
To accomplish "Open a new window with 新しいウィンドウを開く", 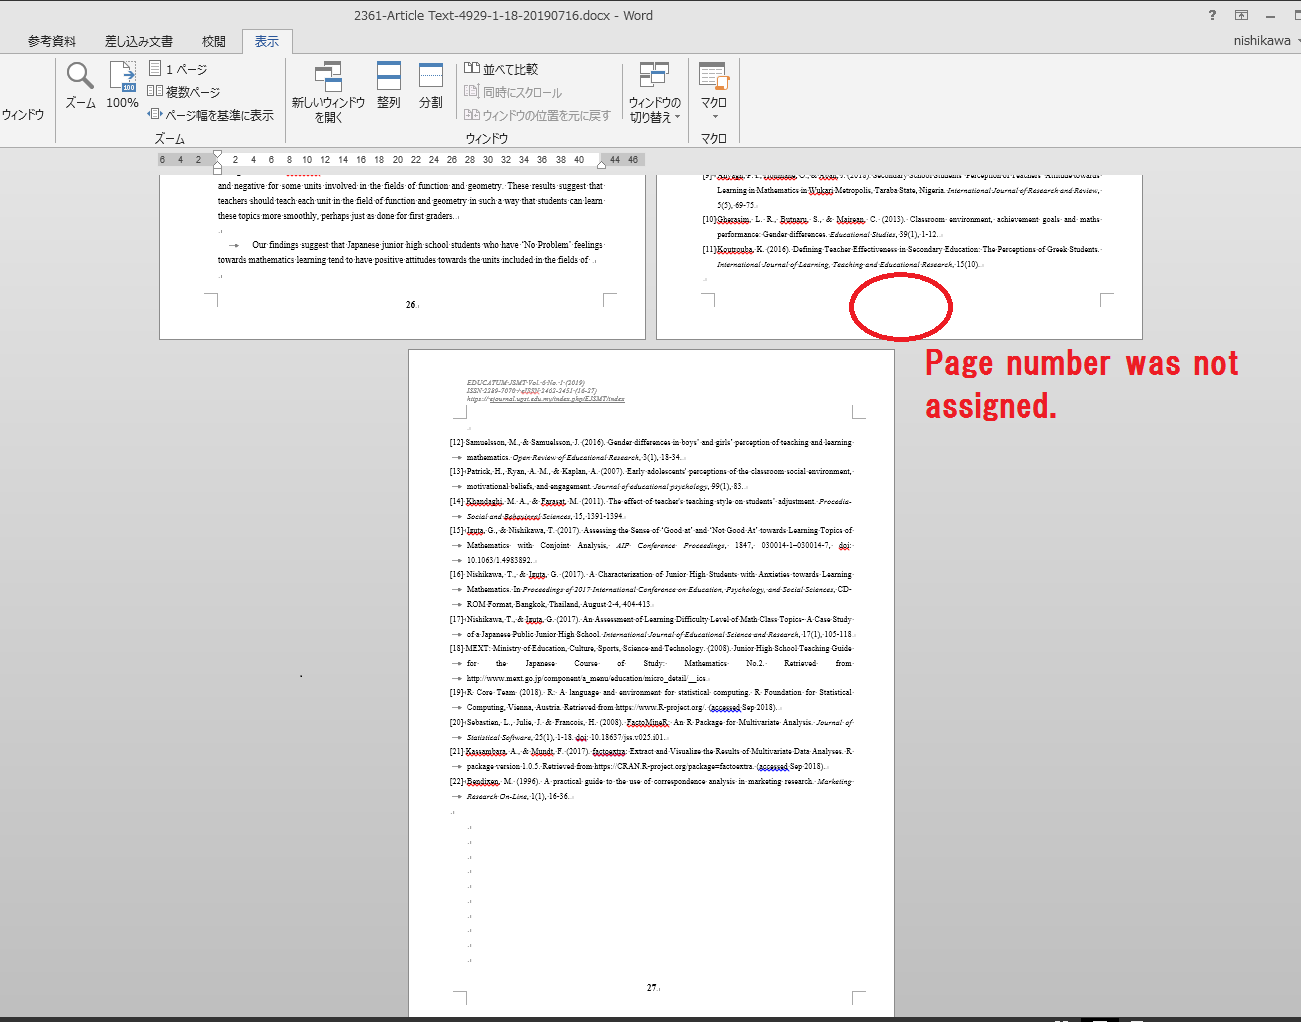I will click(328, 91).
